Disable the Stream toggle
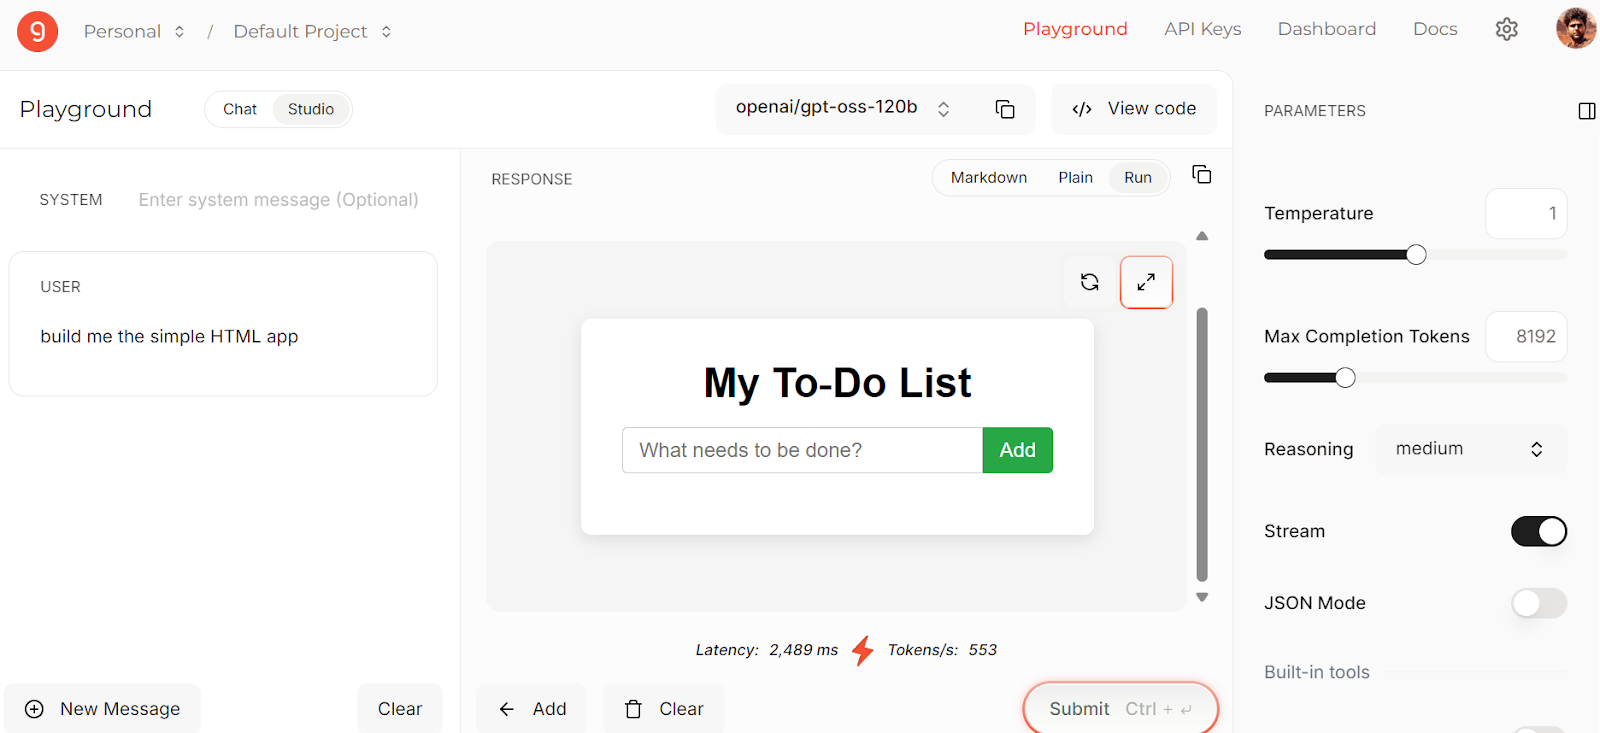Image resolution: width=1600 pixels, height=733 pixels. (1538, 531)
